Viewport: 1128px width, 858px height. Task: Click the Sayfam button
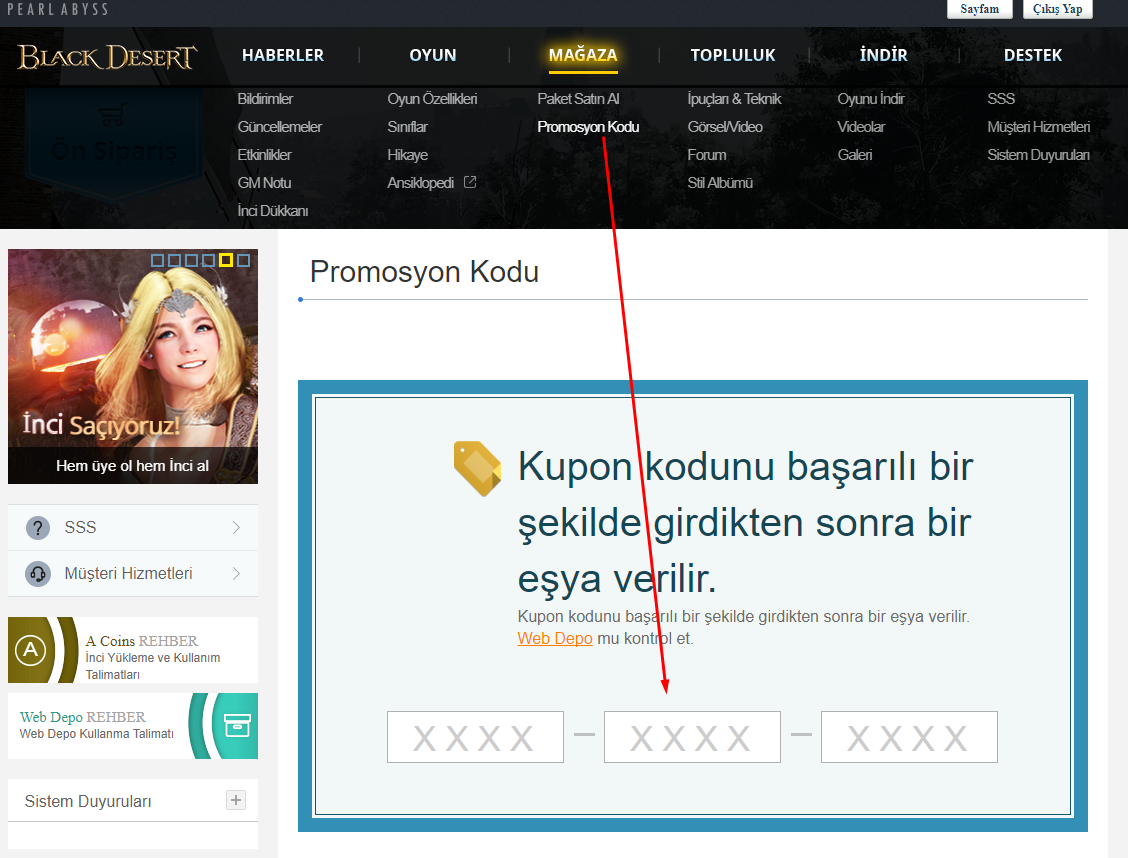[x=979, y=9]
